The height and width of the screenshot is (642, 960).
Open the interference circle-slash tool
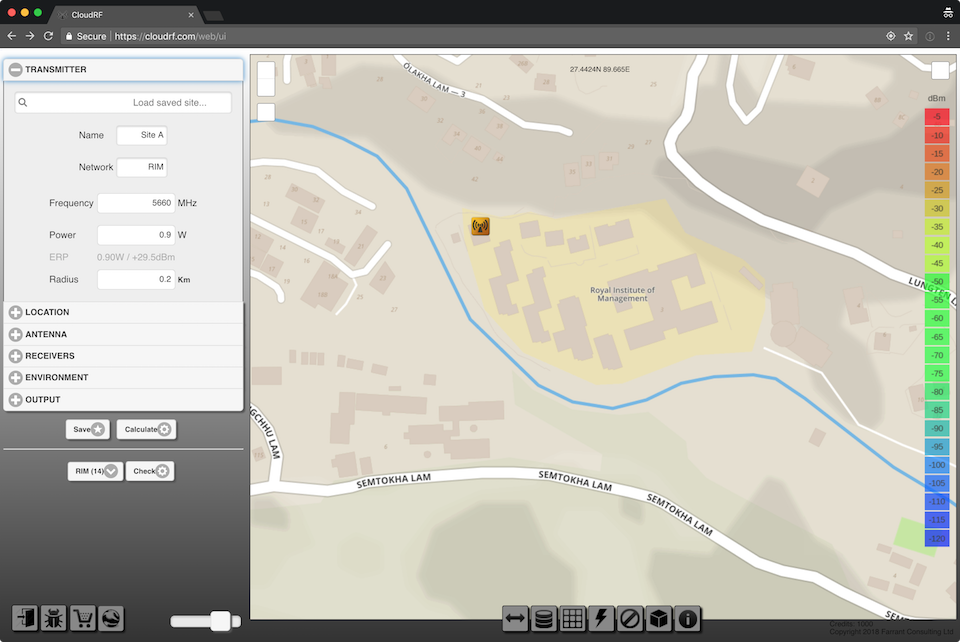(630, 618)
